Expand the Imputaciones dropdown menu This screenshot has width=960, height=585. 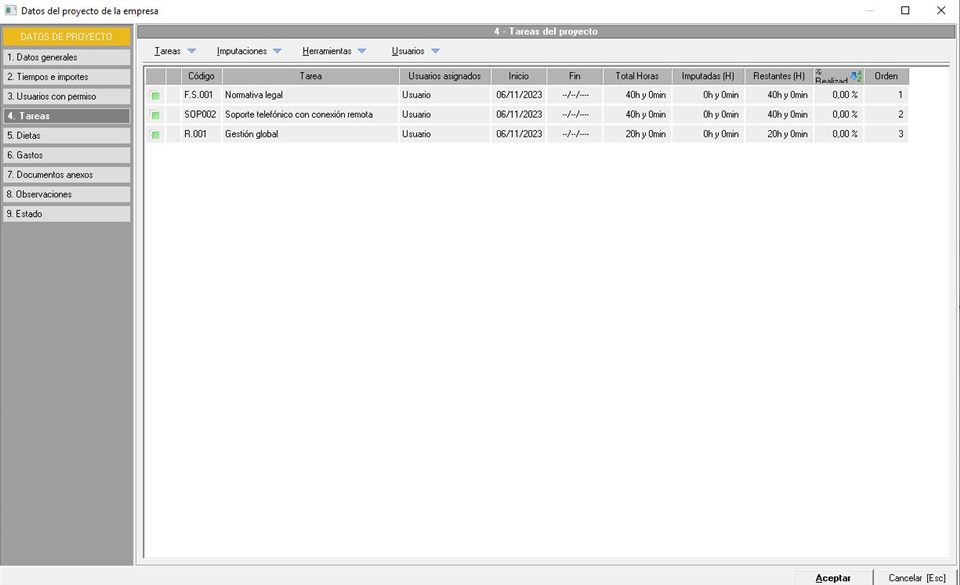[249, 51]
